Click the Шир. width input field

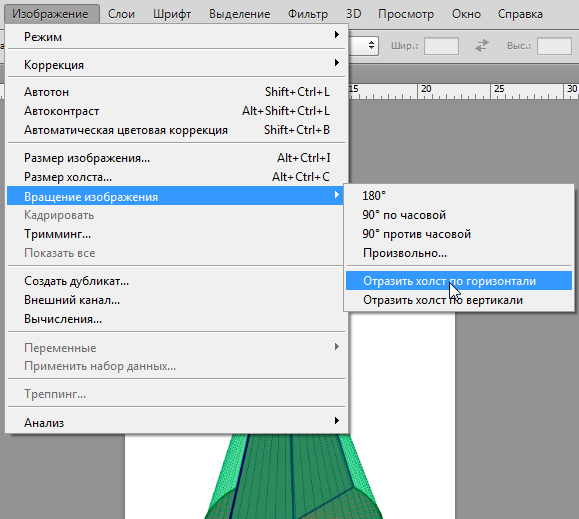441,46
